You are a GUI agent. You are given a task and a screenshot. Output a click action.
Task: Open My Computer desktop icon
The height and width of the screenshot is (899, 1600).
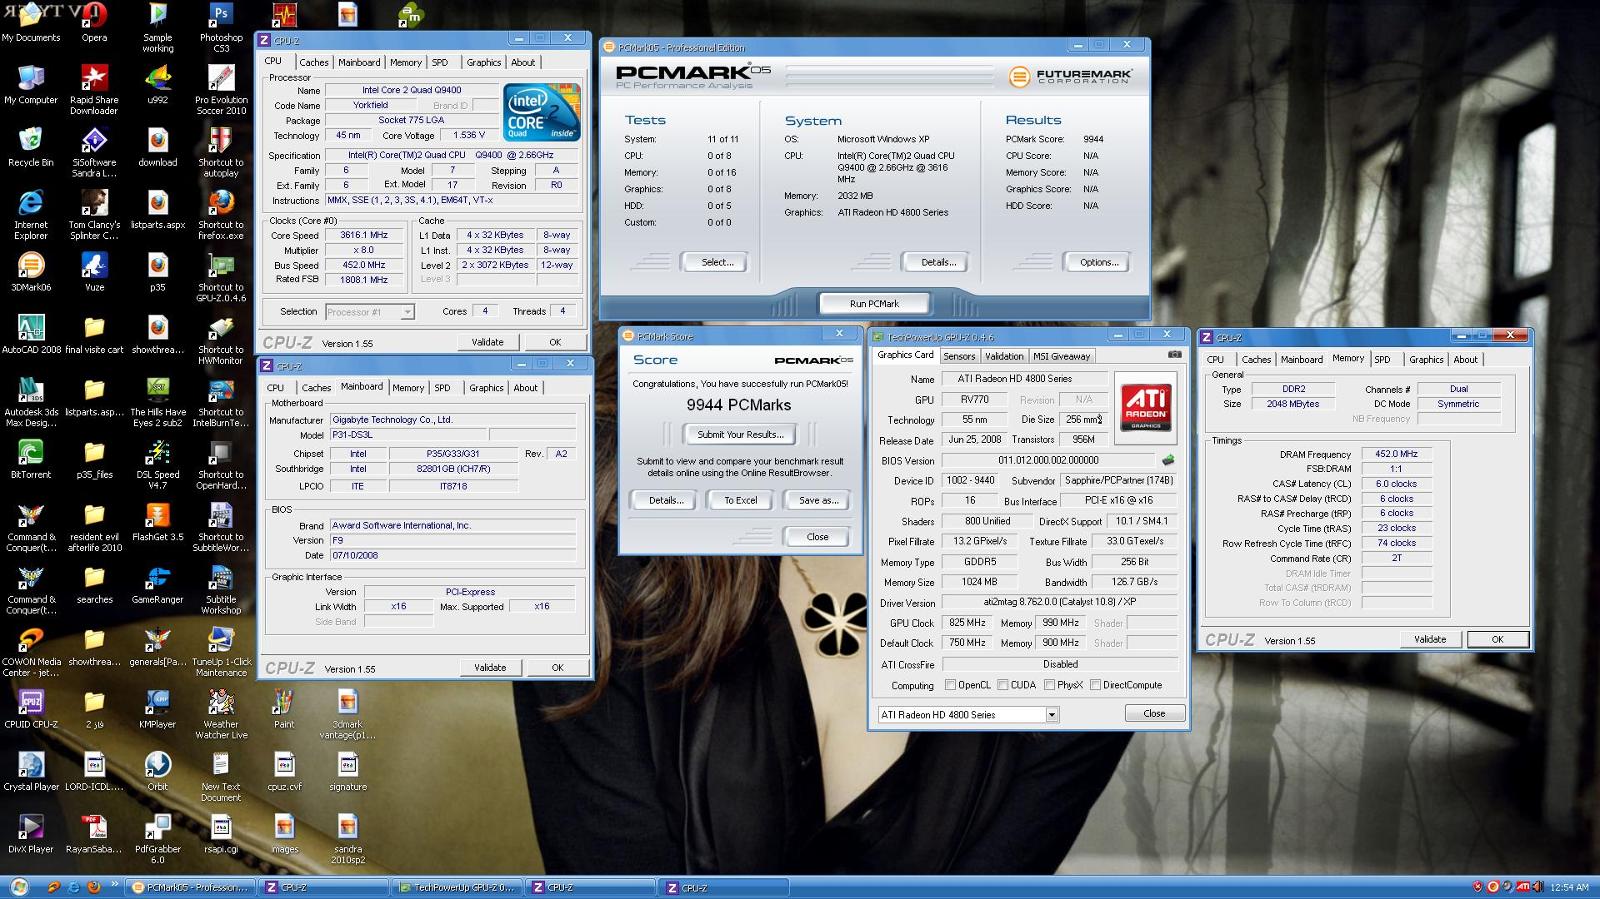(31, 85)
